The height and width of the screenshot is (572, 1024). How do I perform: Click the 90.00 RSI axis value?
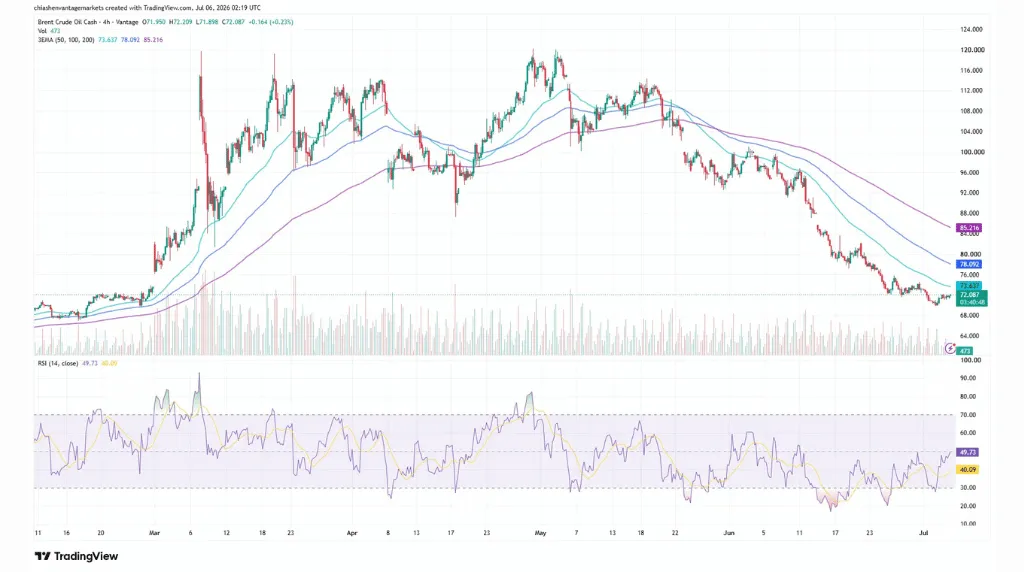968,378
